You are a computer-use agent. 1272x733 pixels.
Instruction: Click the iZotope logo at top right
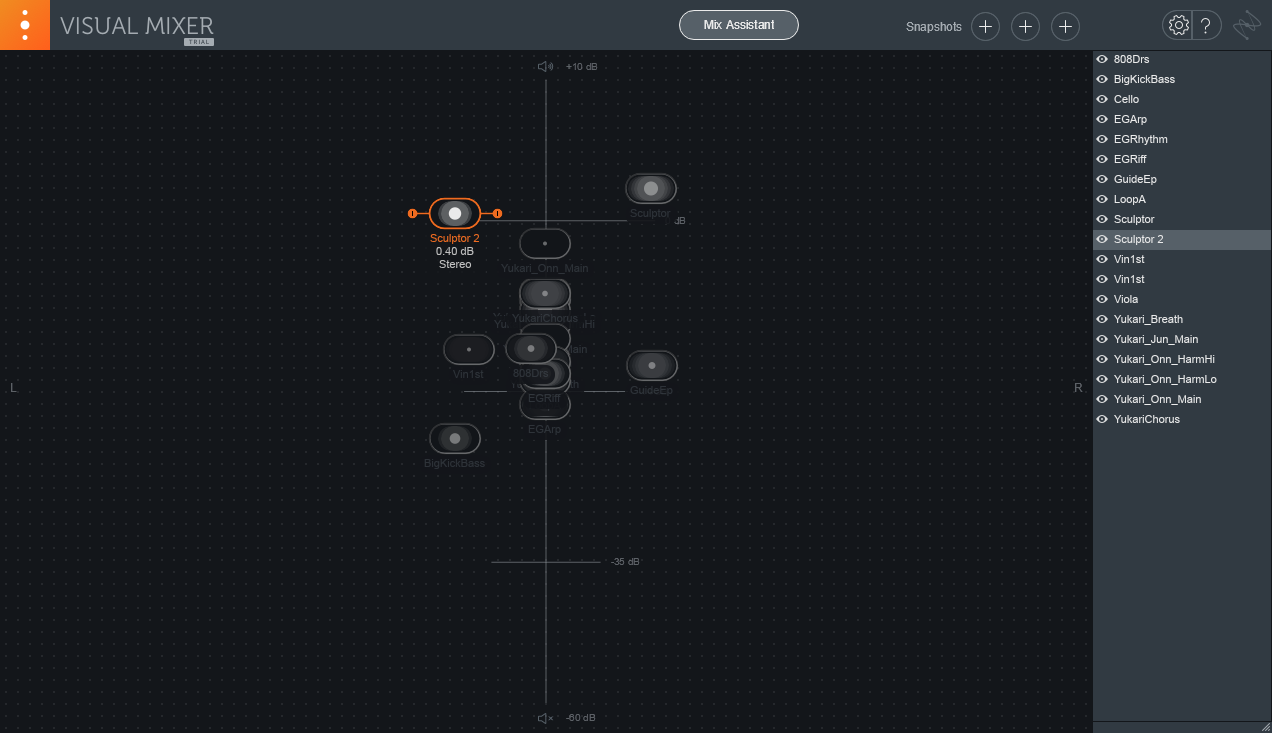pos(1247,26)
